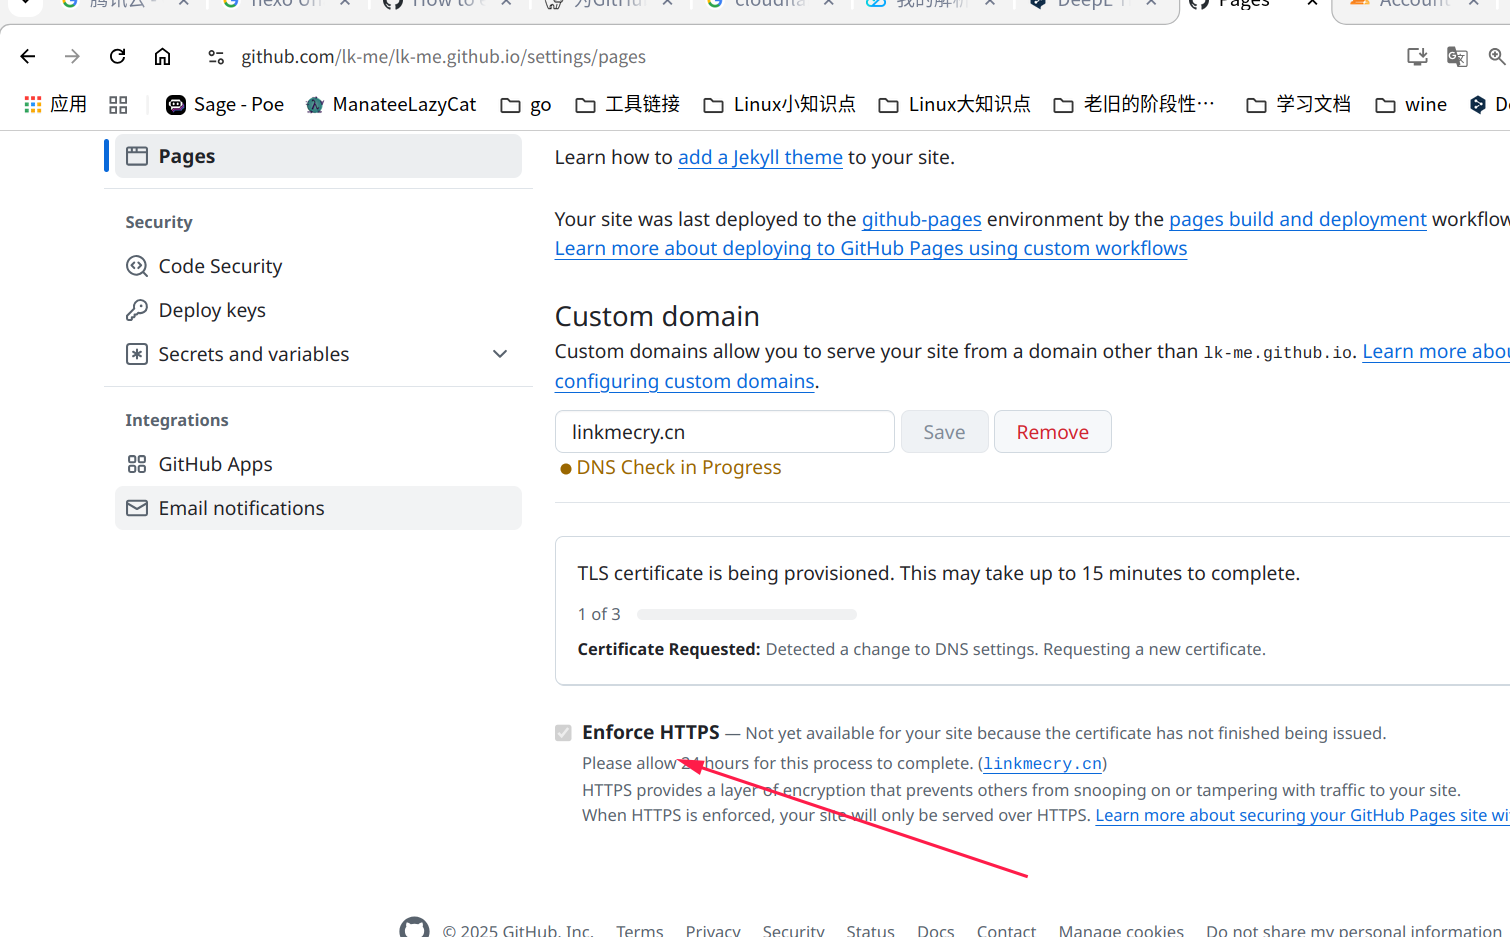Open GitHub Apps integrations
Image resolution: width=1510 pixels, height=937 pixels.
(x=318, y=464)
